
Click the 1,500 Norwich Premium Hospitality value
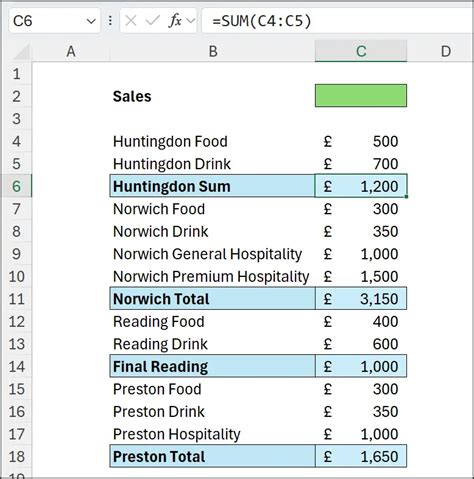point(361,276)
